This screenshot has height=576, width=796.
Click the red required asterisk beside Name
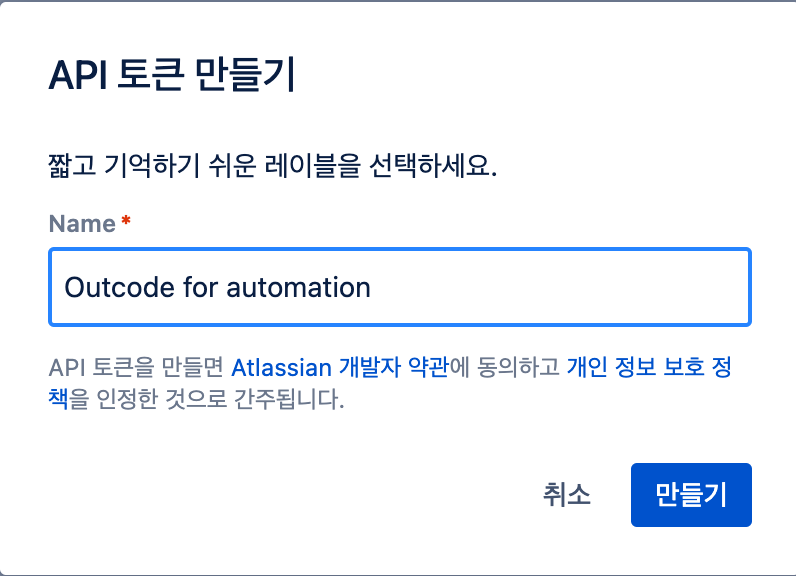coord(126,222)
